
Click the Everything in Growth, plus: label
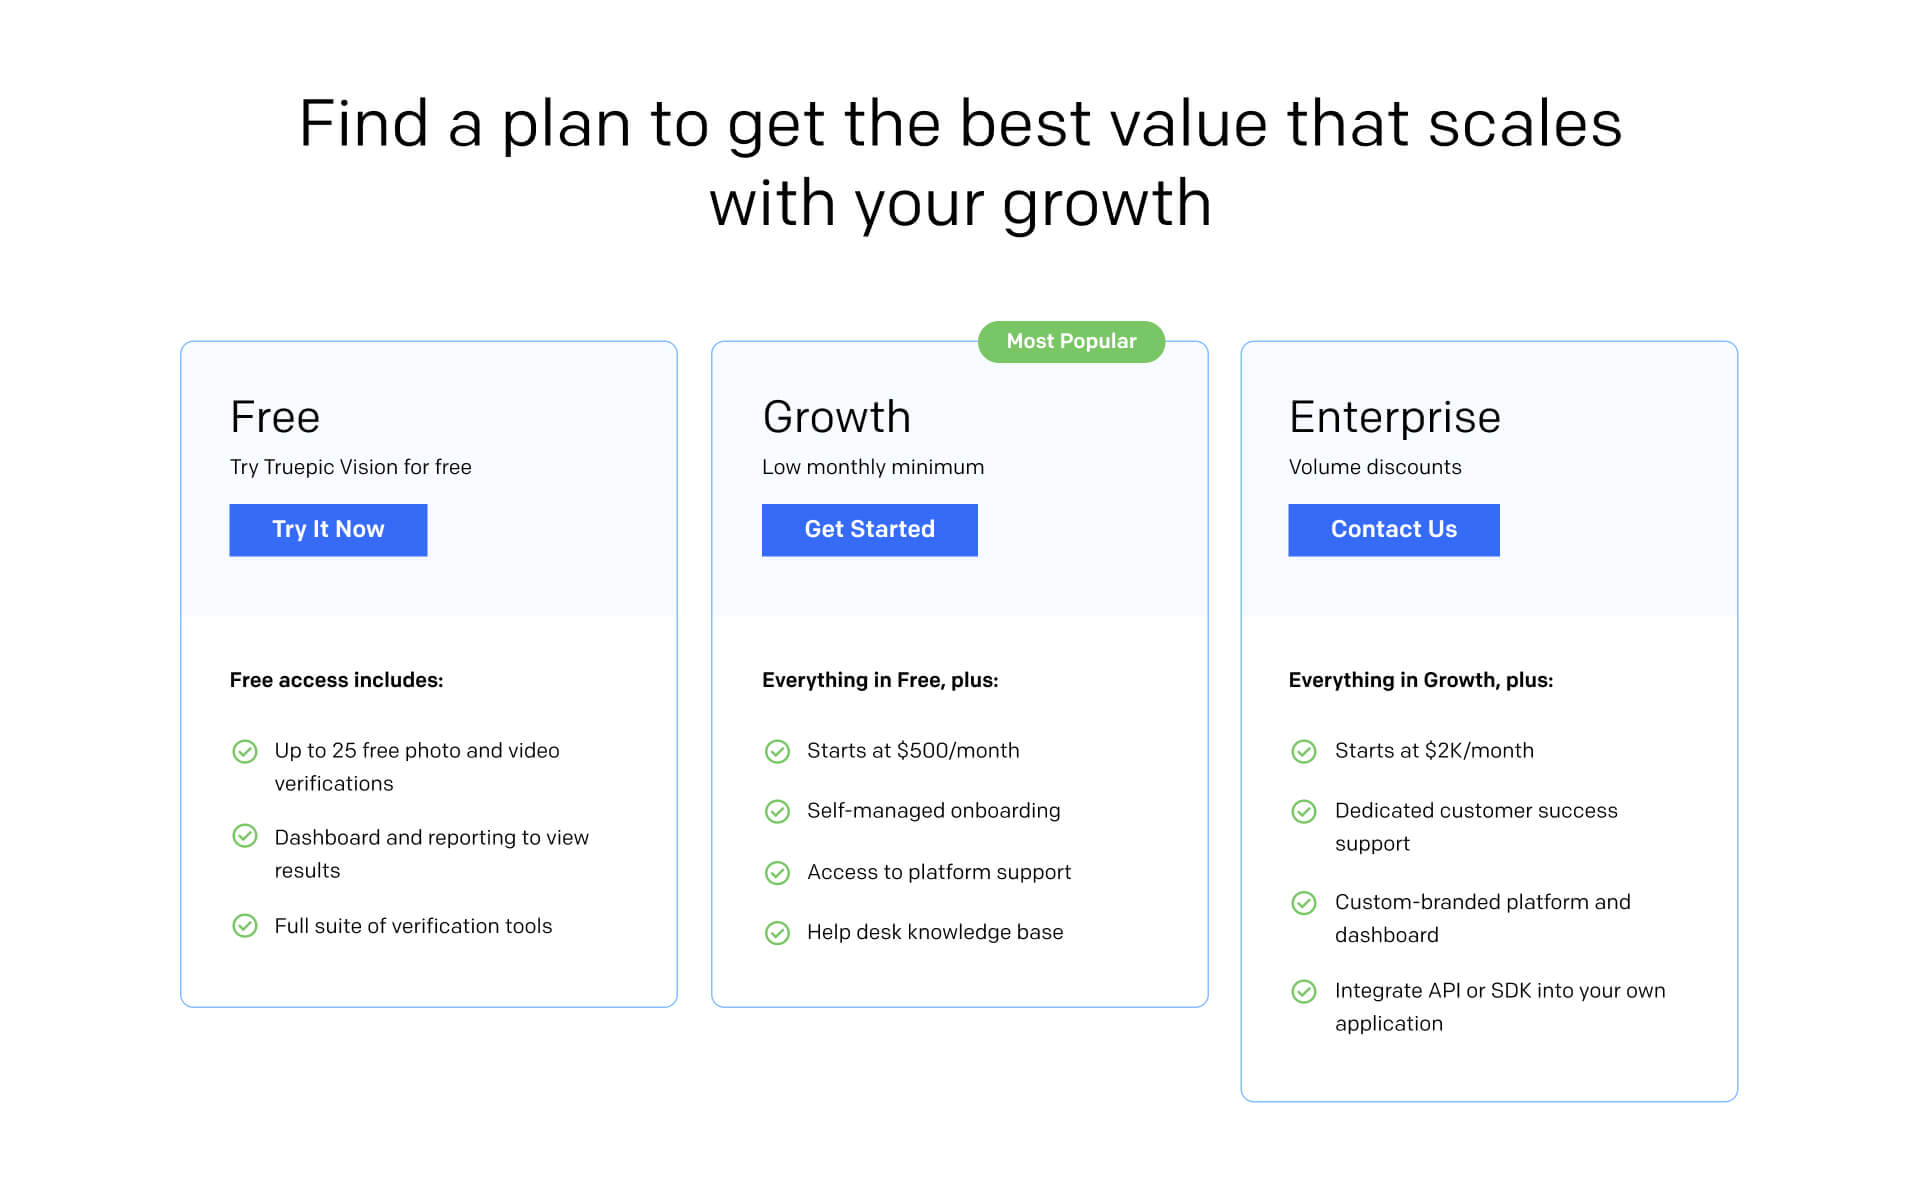[x=1420, y=680]
